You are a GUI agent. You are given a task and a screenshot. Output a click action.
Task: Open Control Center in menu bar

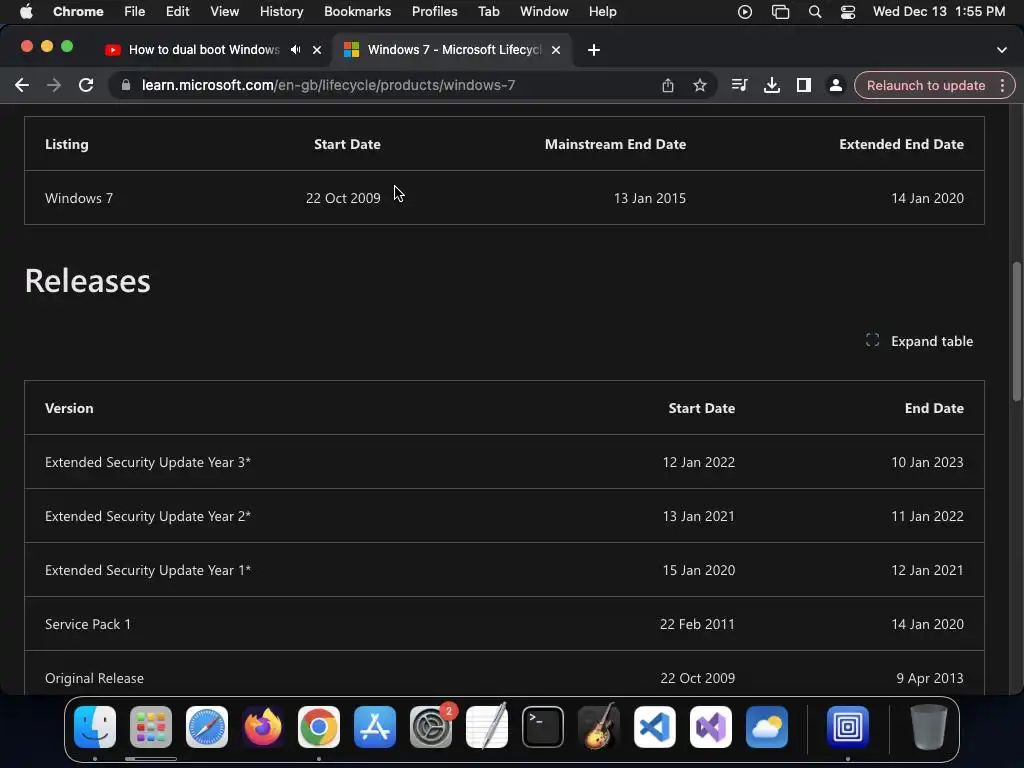click(x=848, y=12)
